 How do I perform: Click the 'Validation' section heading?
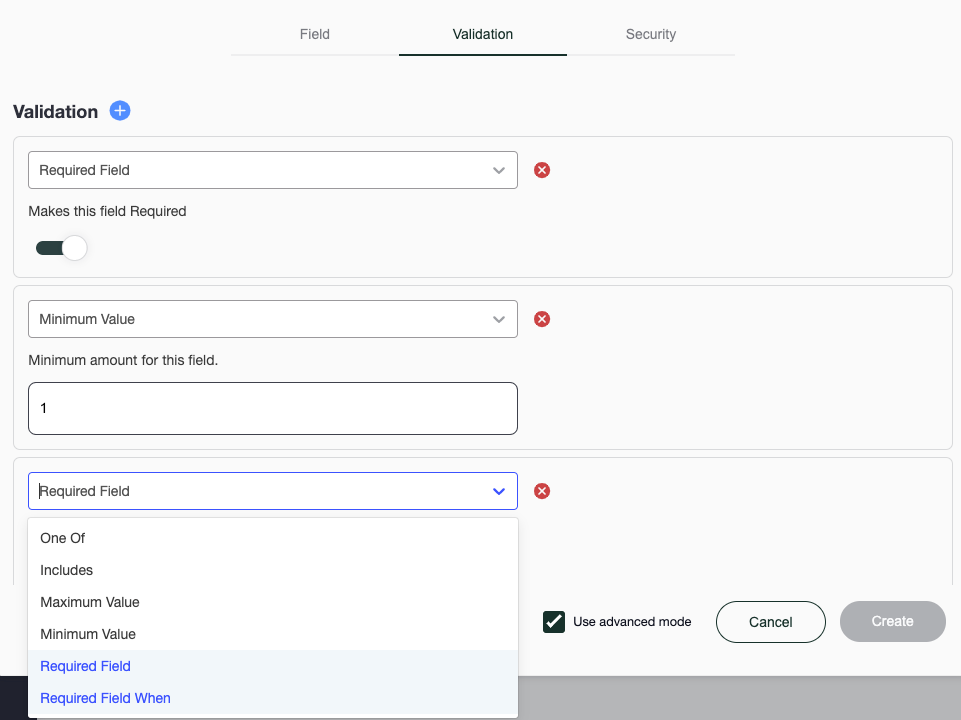(x=55, y=112)
